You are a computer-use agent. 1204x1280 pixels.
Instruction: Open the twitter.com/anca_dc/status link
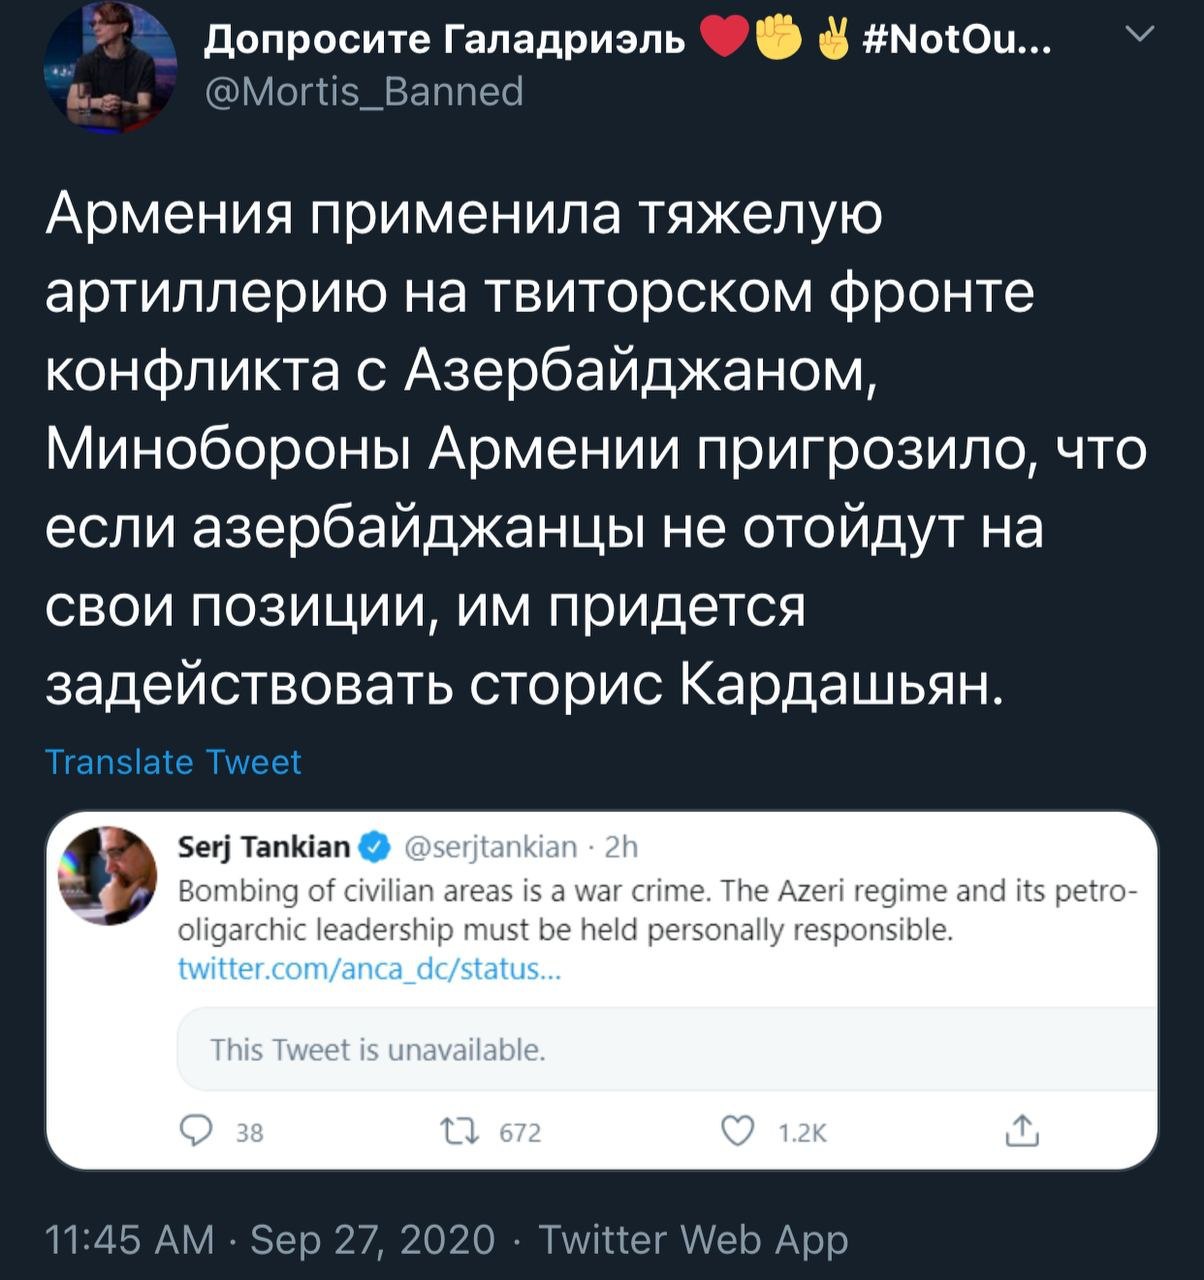tap(369, 969)
